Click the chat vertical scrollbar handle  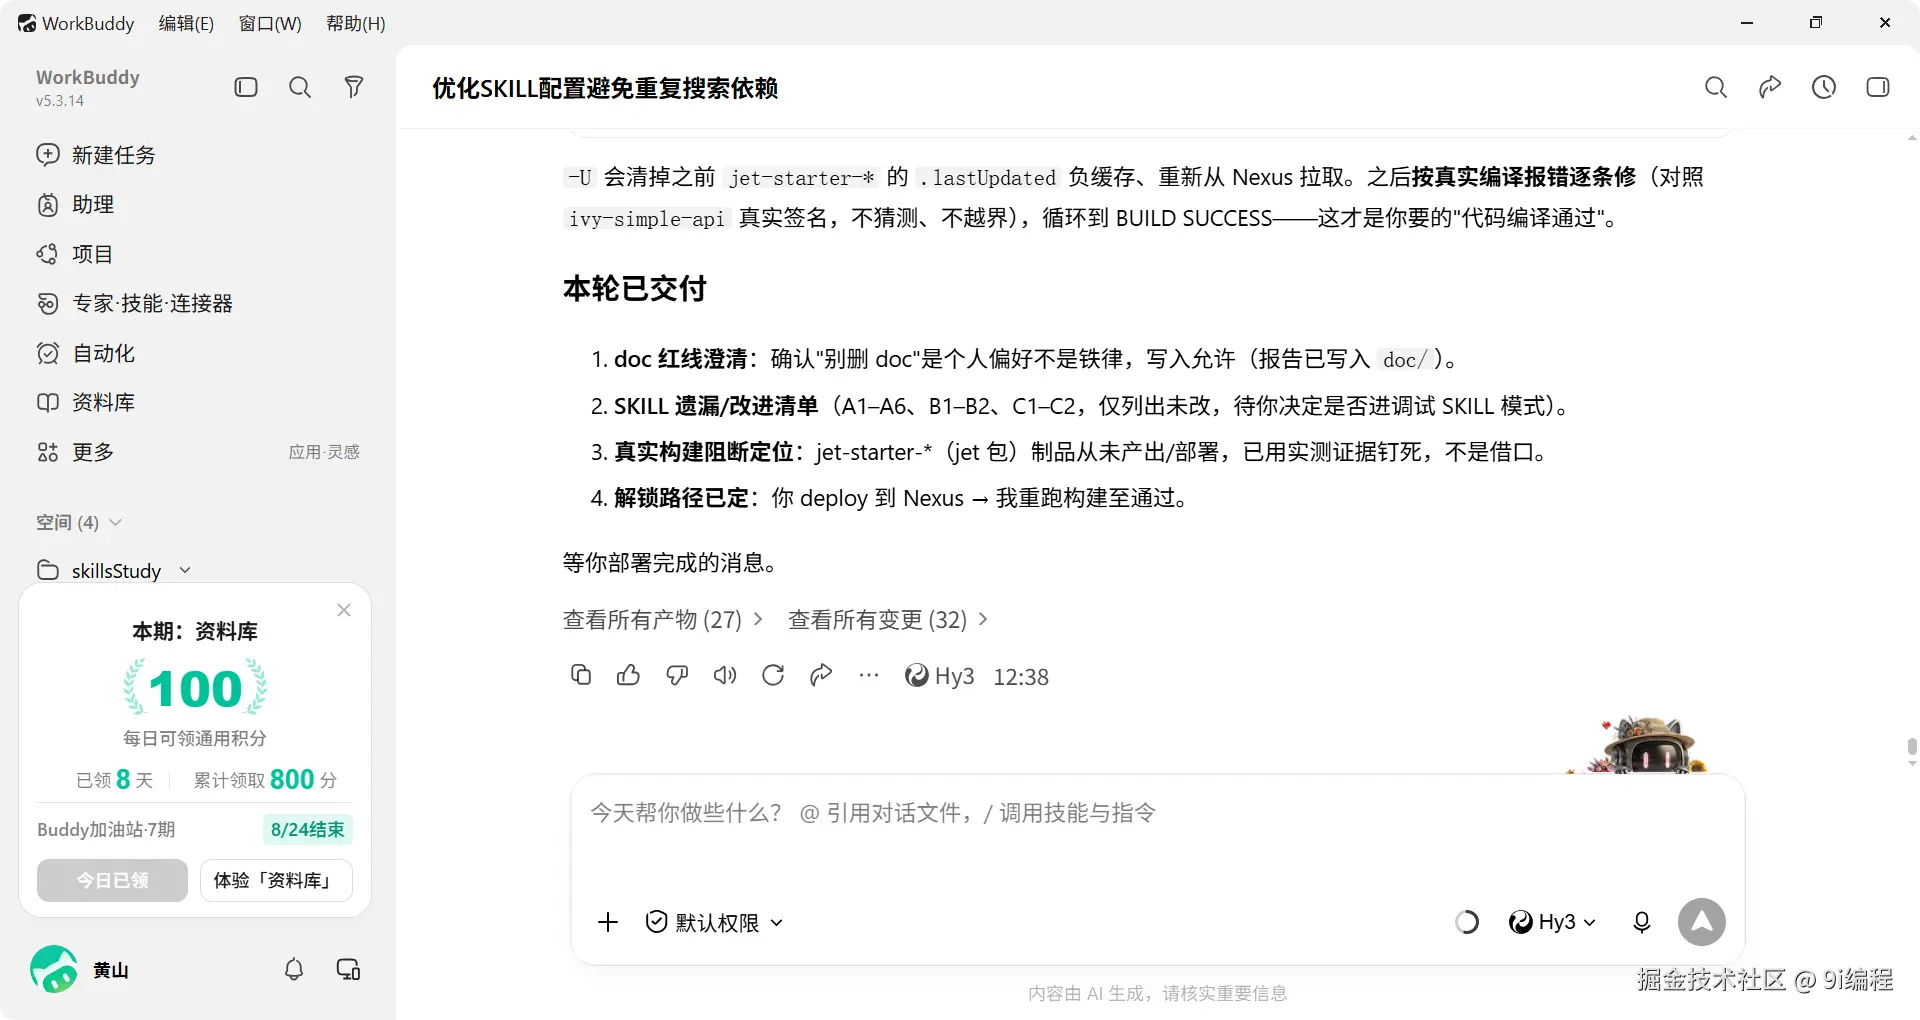tap(1912, 748)
